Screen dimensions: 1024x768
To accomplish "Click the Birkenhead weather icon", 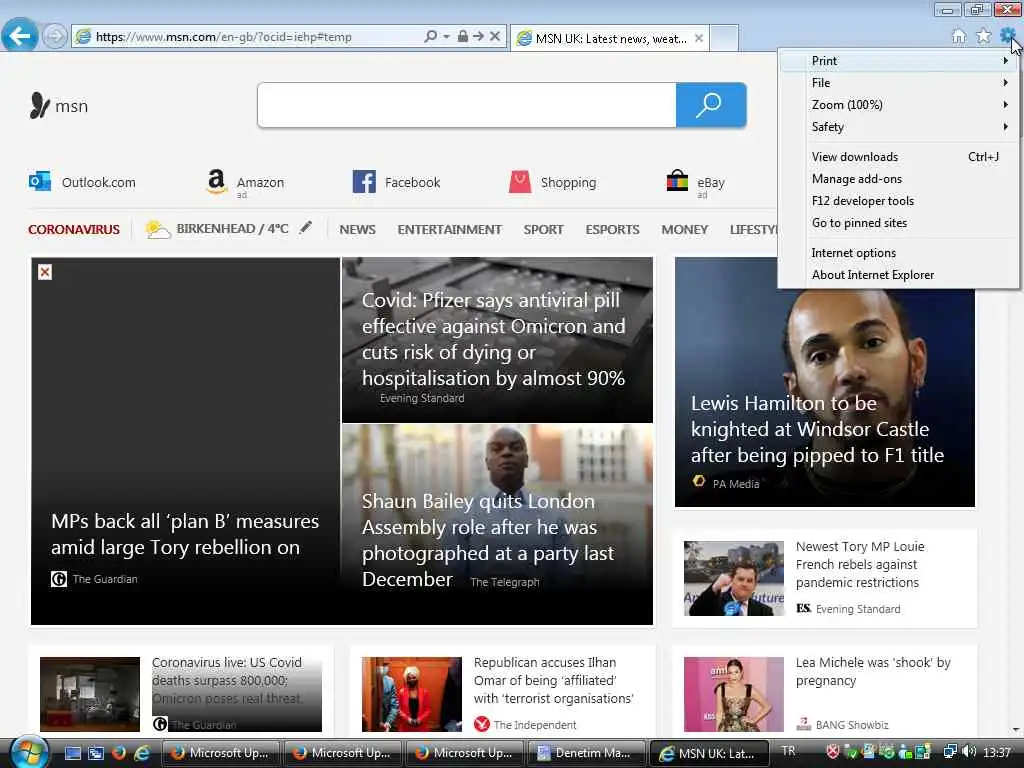I will click(x=157, y=229).
